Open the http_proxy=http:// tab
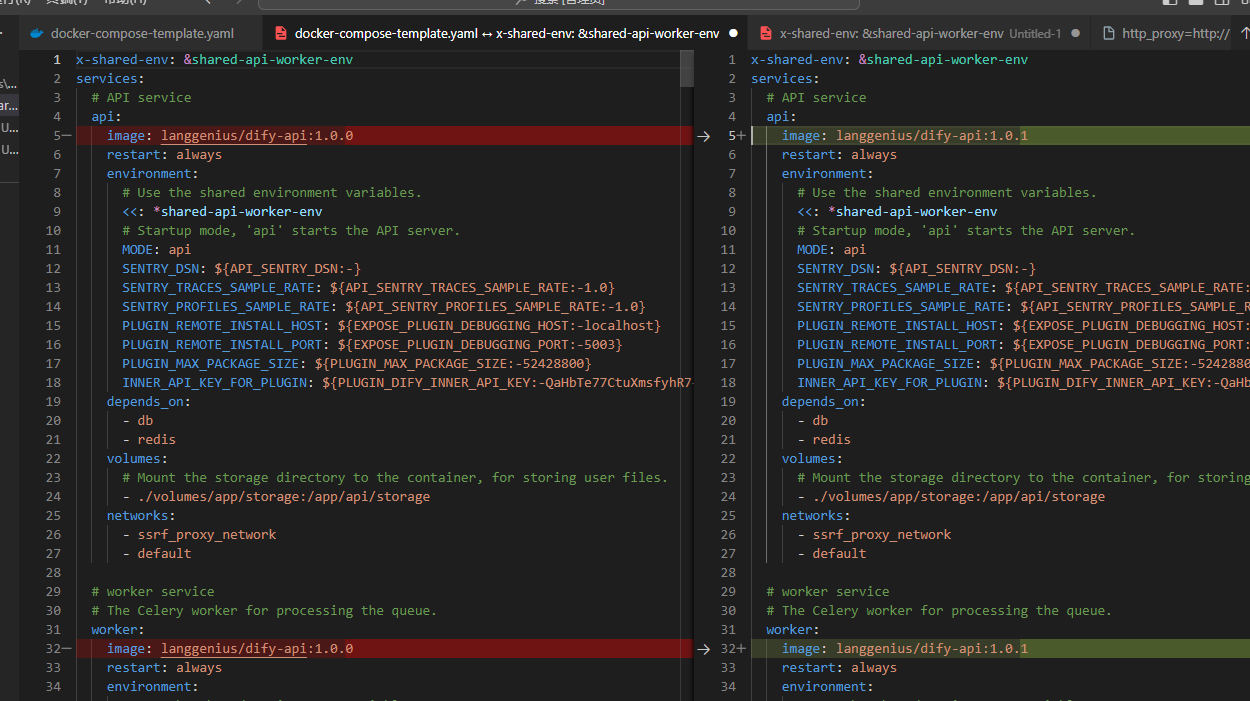 point(1165,33)
